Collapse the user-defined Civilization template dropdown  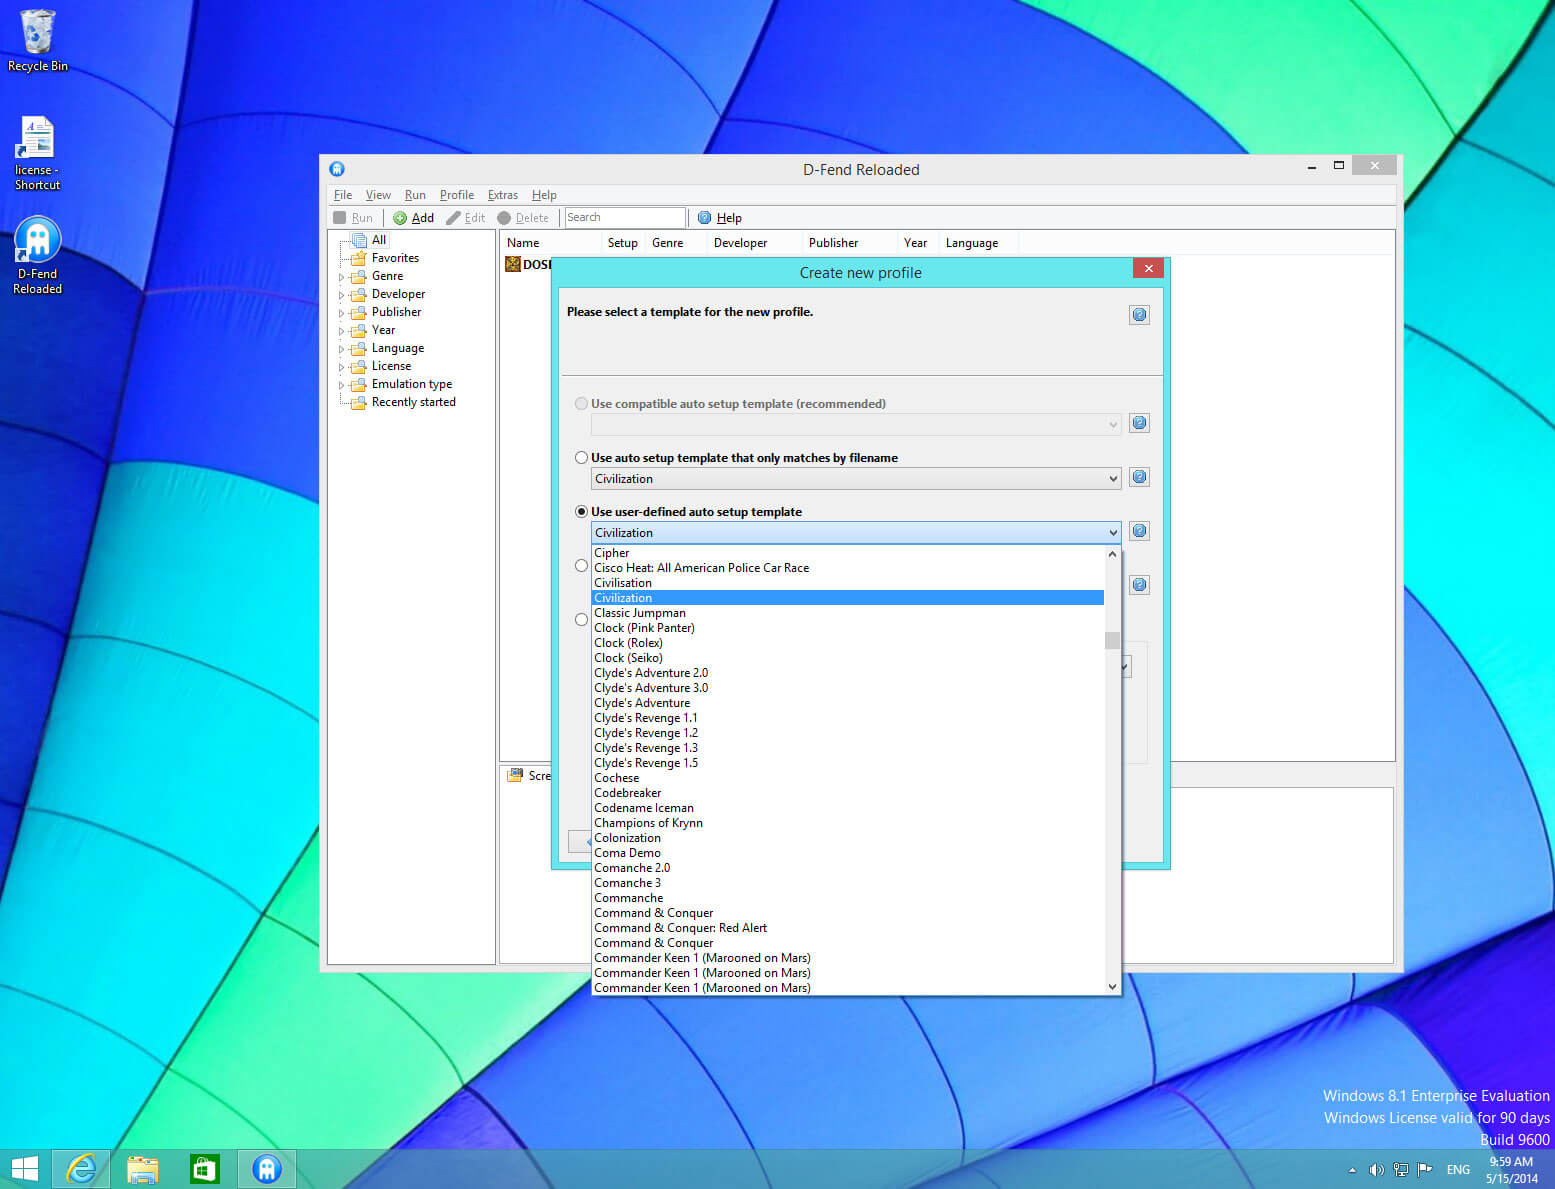[856, 533]
